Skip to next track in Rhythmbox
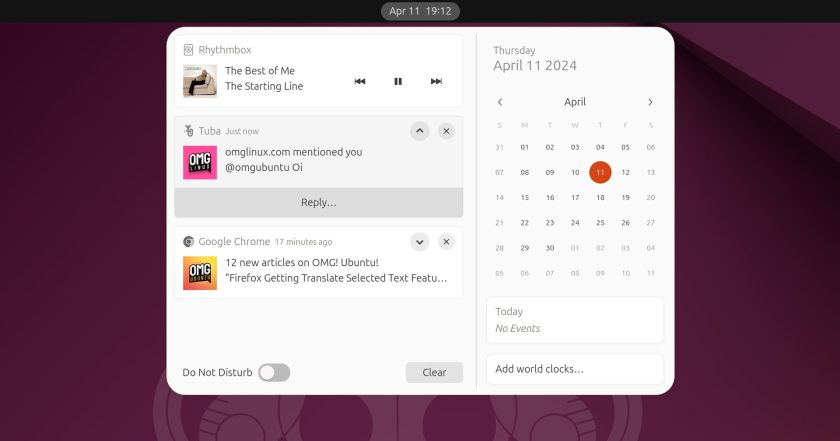This screenshot has height=441, width=840. click(436, 81)
